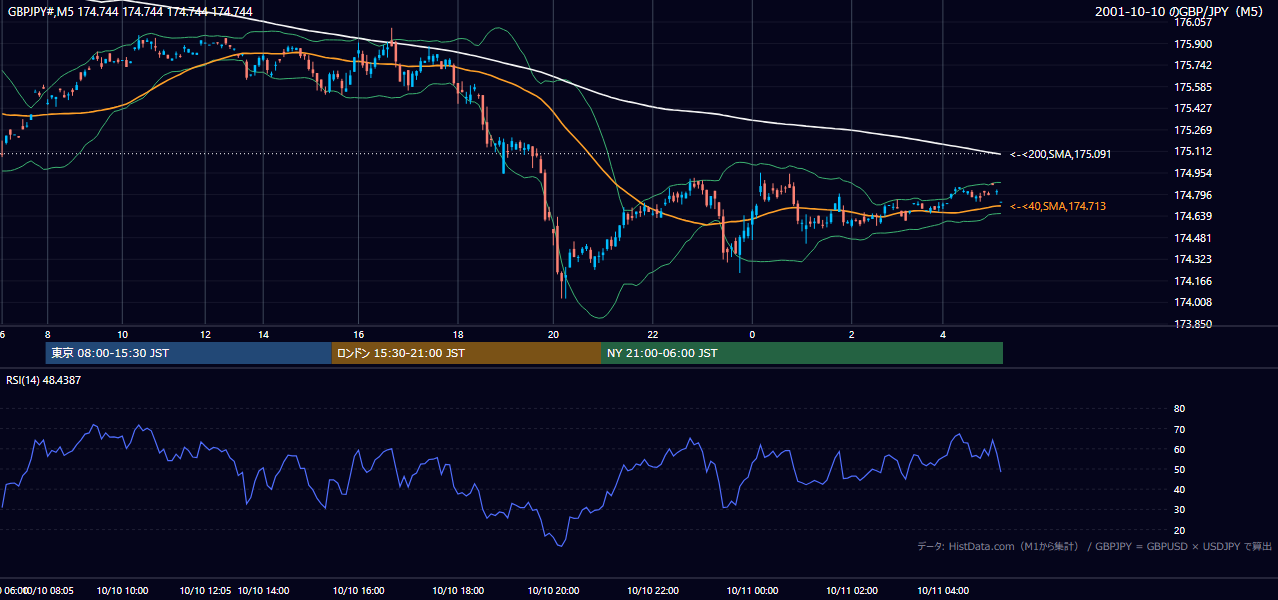Click price axis value 175.900

(1193, 44)
